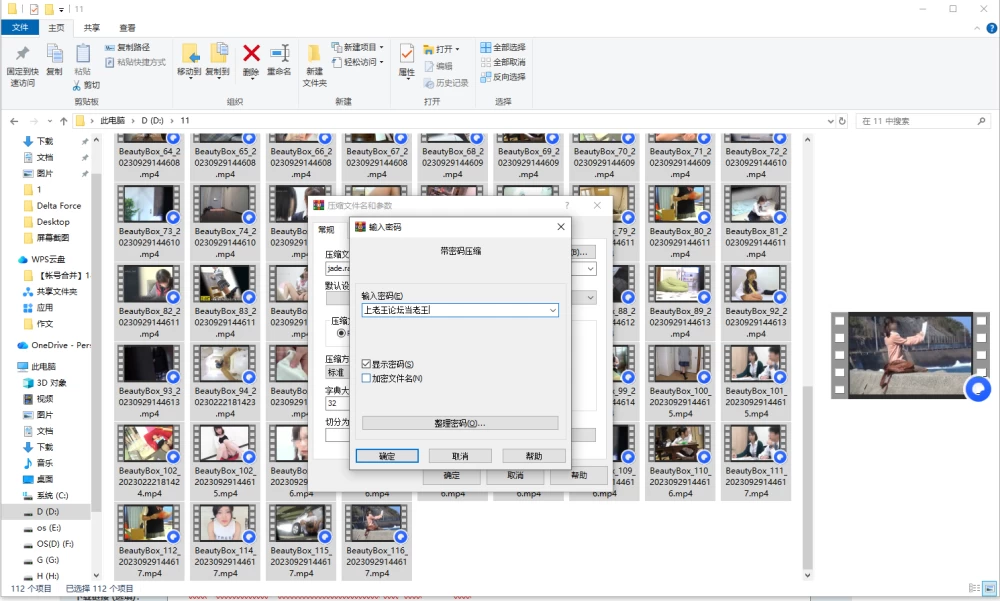Switch to details view icon in status bar

pos(974,588)
